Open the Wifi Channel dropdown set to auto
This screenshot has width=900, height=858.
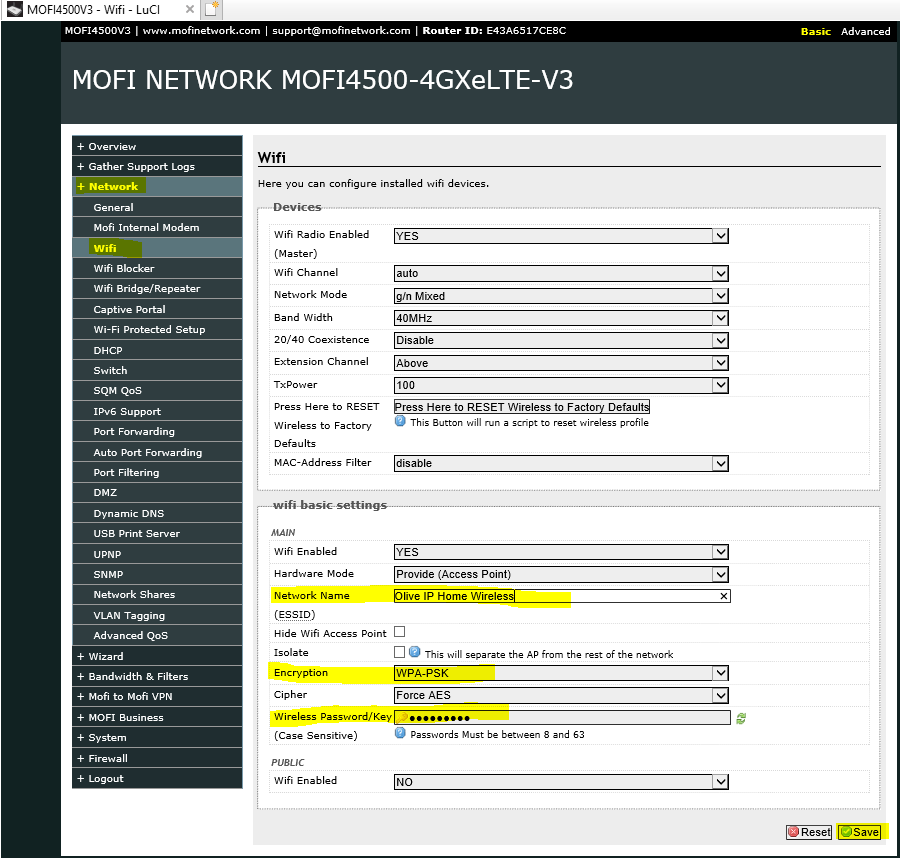561,273
